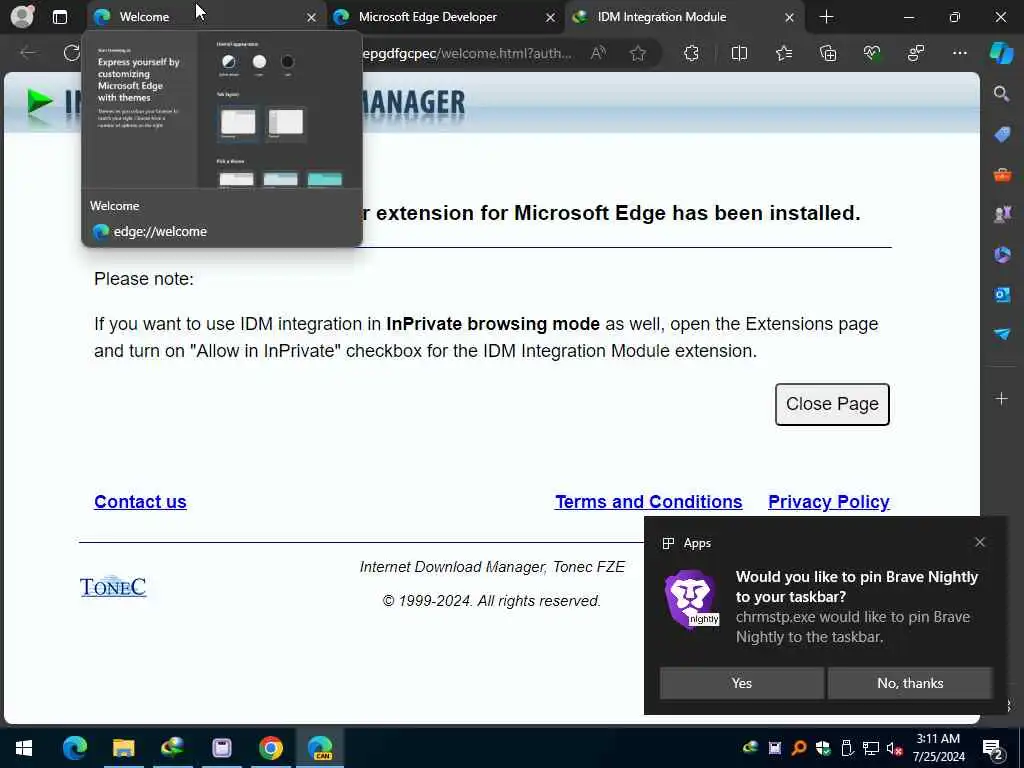Open Windows Security tray icon
Screen dimensions: 1024x768
pos(823,748)
